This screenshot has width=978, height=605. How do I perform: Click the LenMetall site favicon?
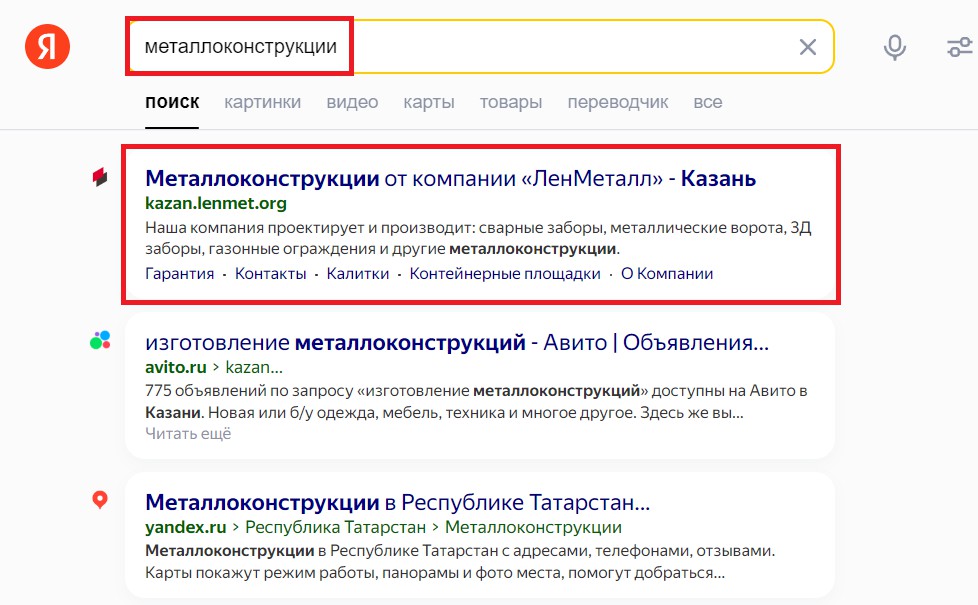tap(100, 178)
